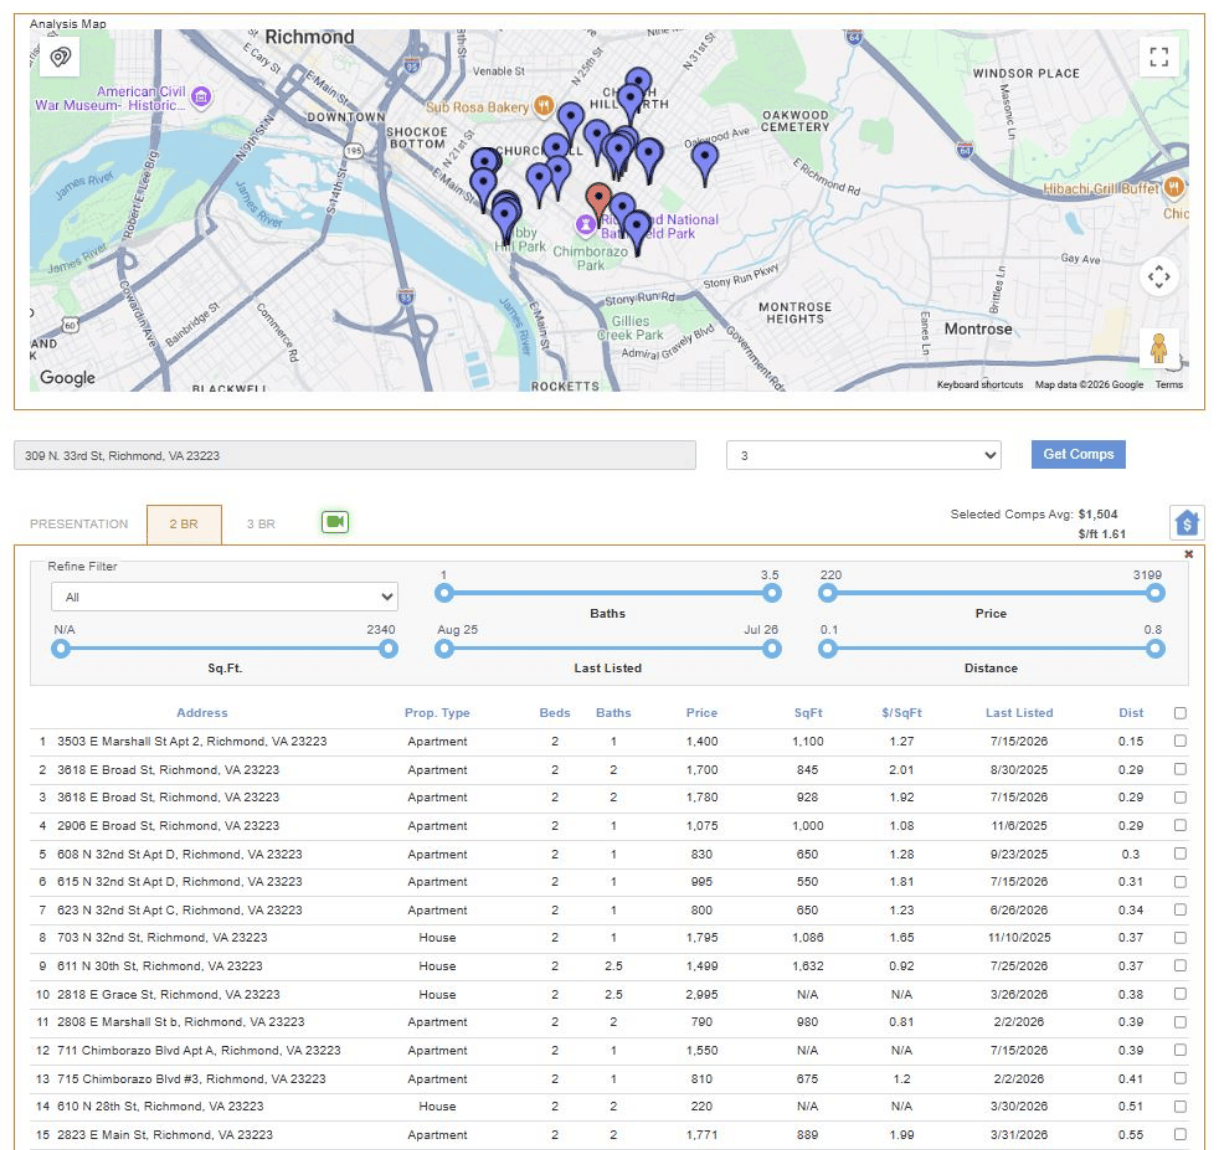Click price 2,995 in row 10
This screenshot has width=1220, height=1150.
(x=702, y=994)
